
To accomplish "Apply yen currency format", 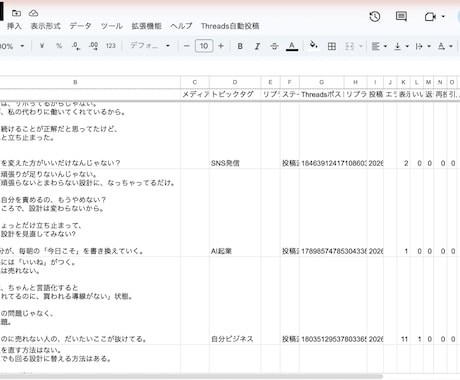I will click(x=42, y=46).
